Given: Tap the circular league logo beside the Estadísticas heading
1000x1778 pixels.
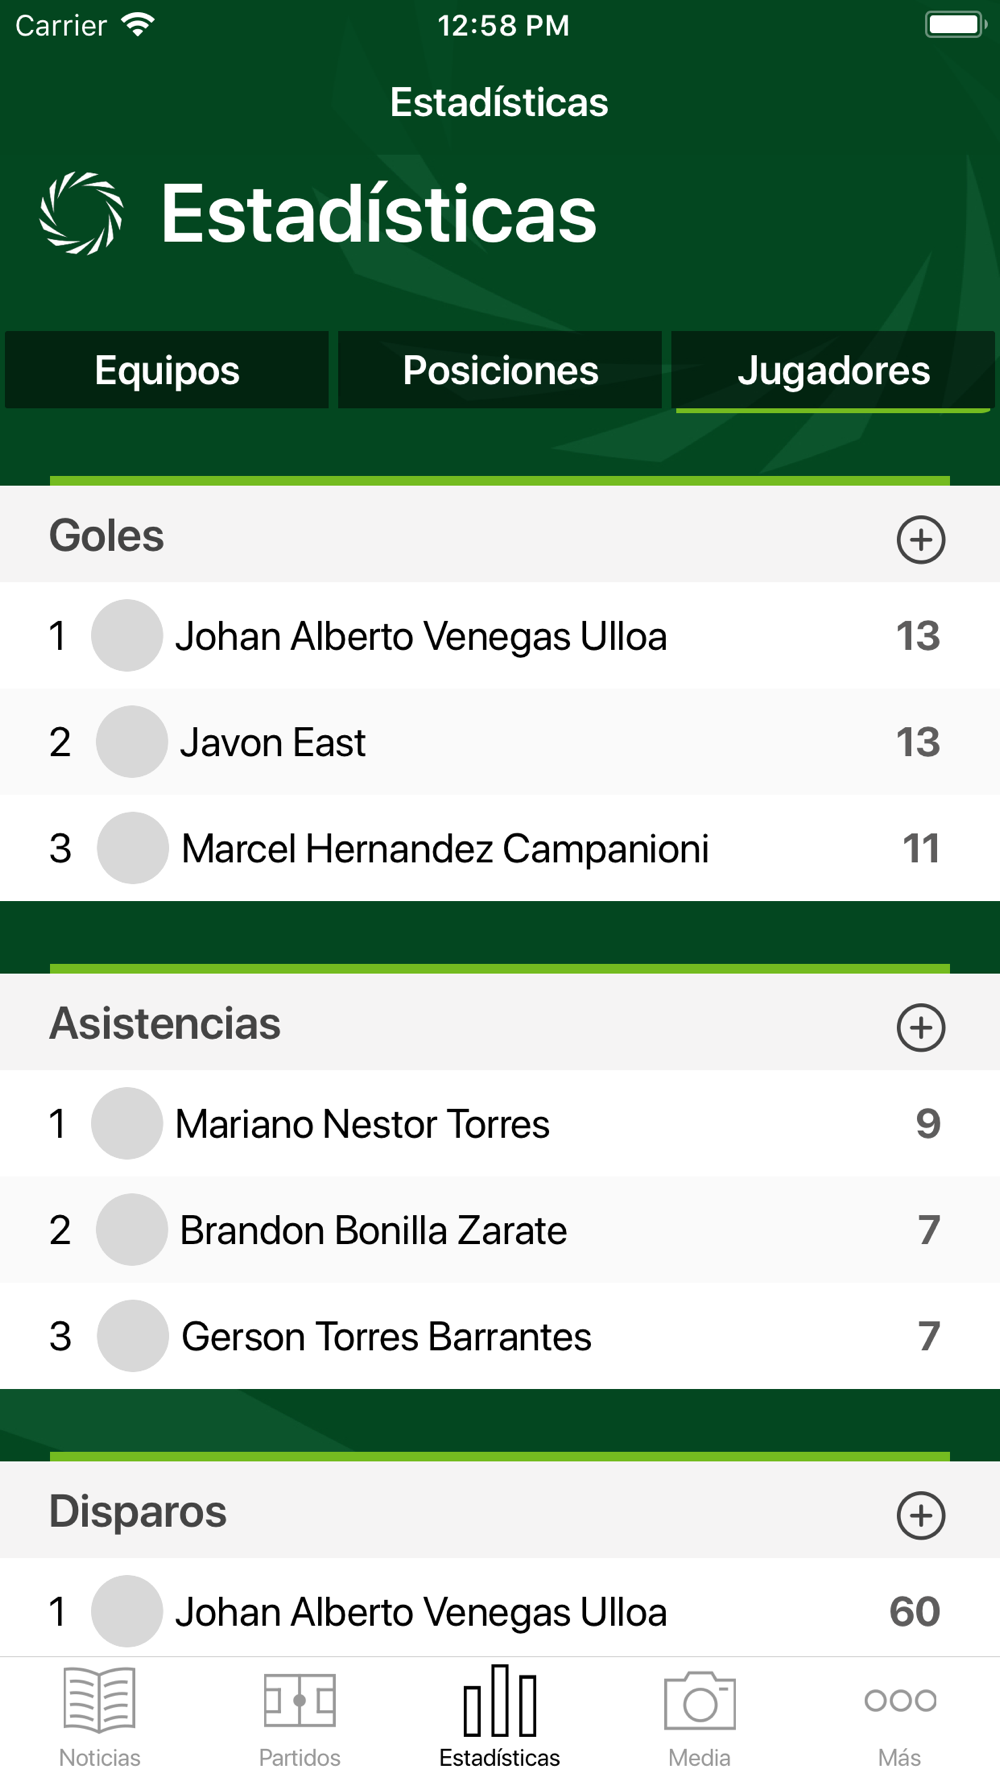Looking at the screenshot, I should tap(81, 213).
